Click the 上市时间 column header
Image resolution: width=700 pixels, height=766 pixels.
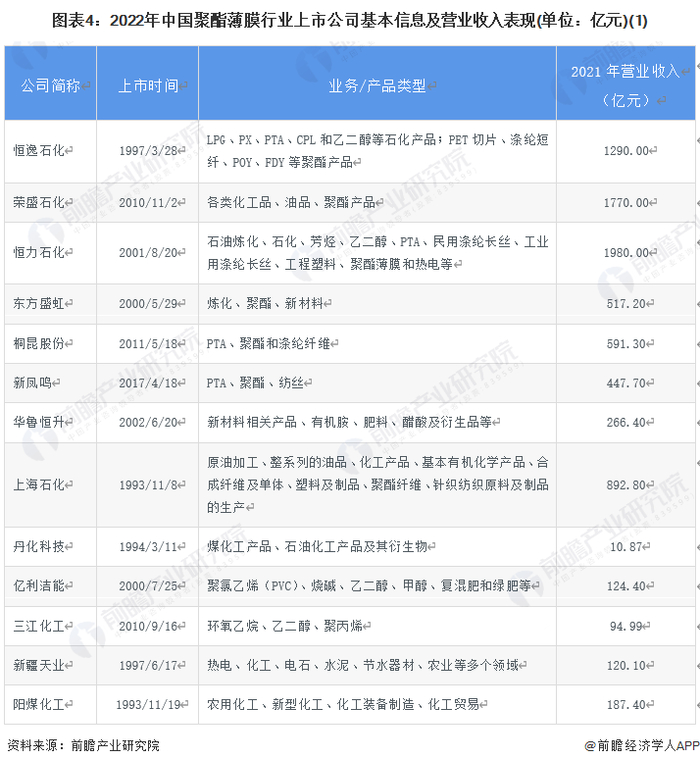[x=148, y=85]
